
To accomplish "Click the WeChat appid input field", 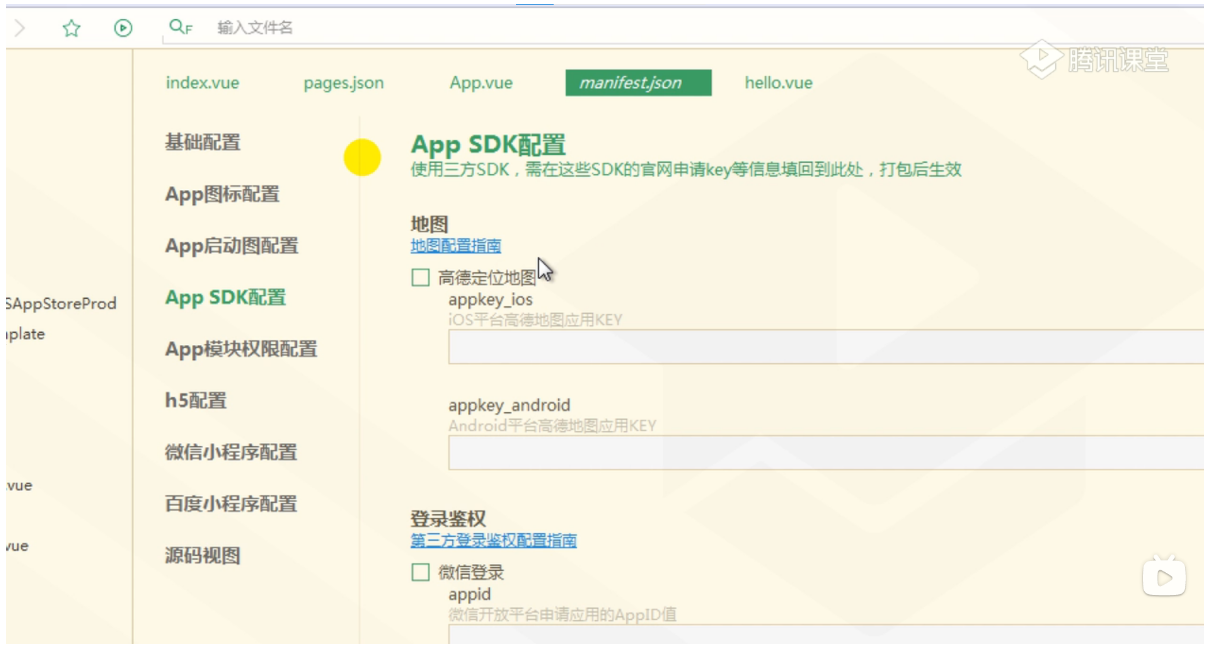I will click(826, 635).
